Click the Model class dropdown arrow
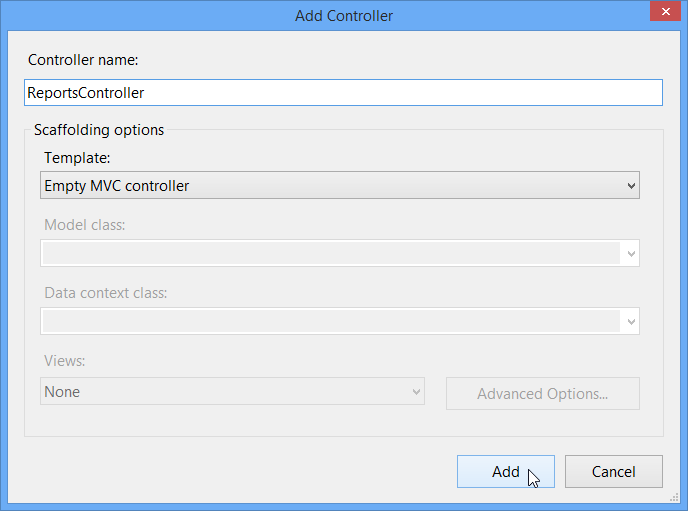This screenshot has width=688, height=511. pos(631,254)
